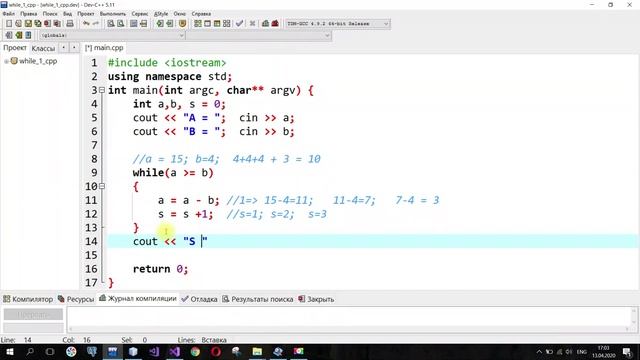Click code line 9 'while(a >= b)'
The width and height of the screenshot is (640, 360).
pyautogui.click(x=173, y=173)
